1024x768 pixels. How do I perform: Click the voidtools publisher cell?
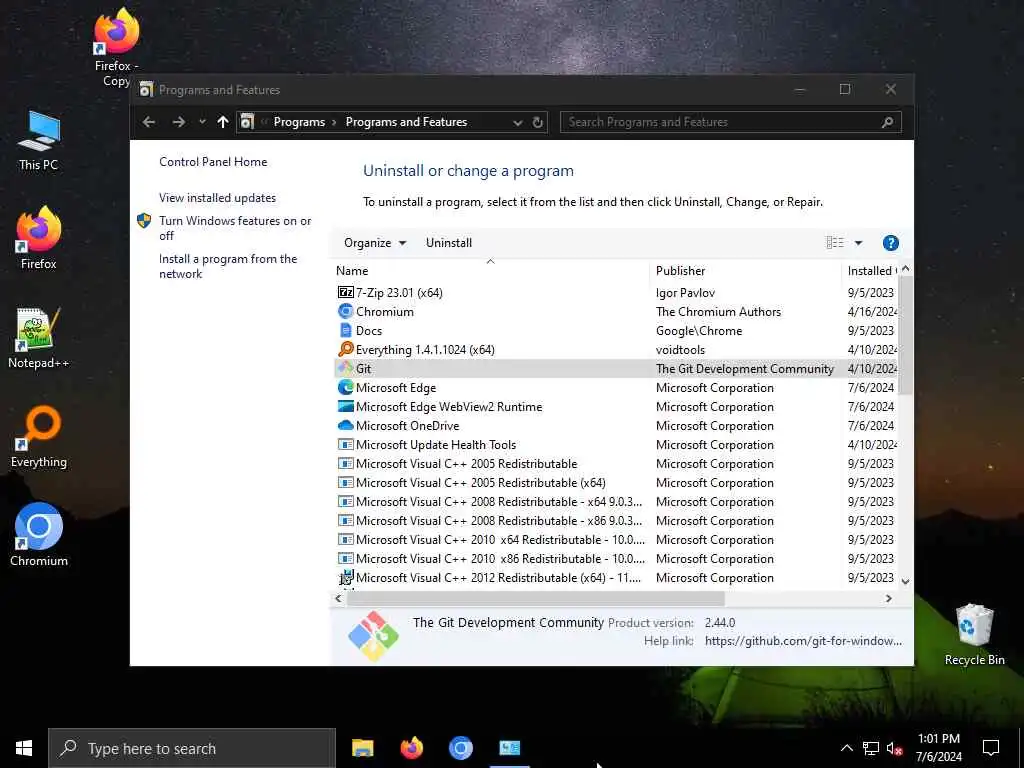(680, 350)
